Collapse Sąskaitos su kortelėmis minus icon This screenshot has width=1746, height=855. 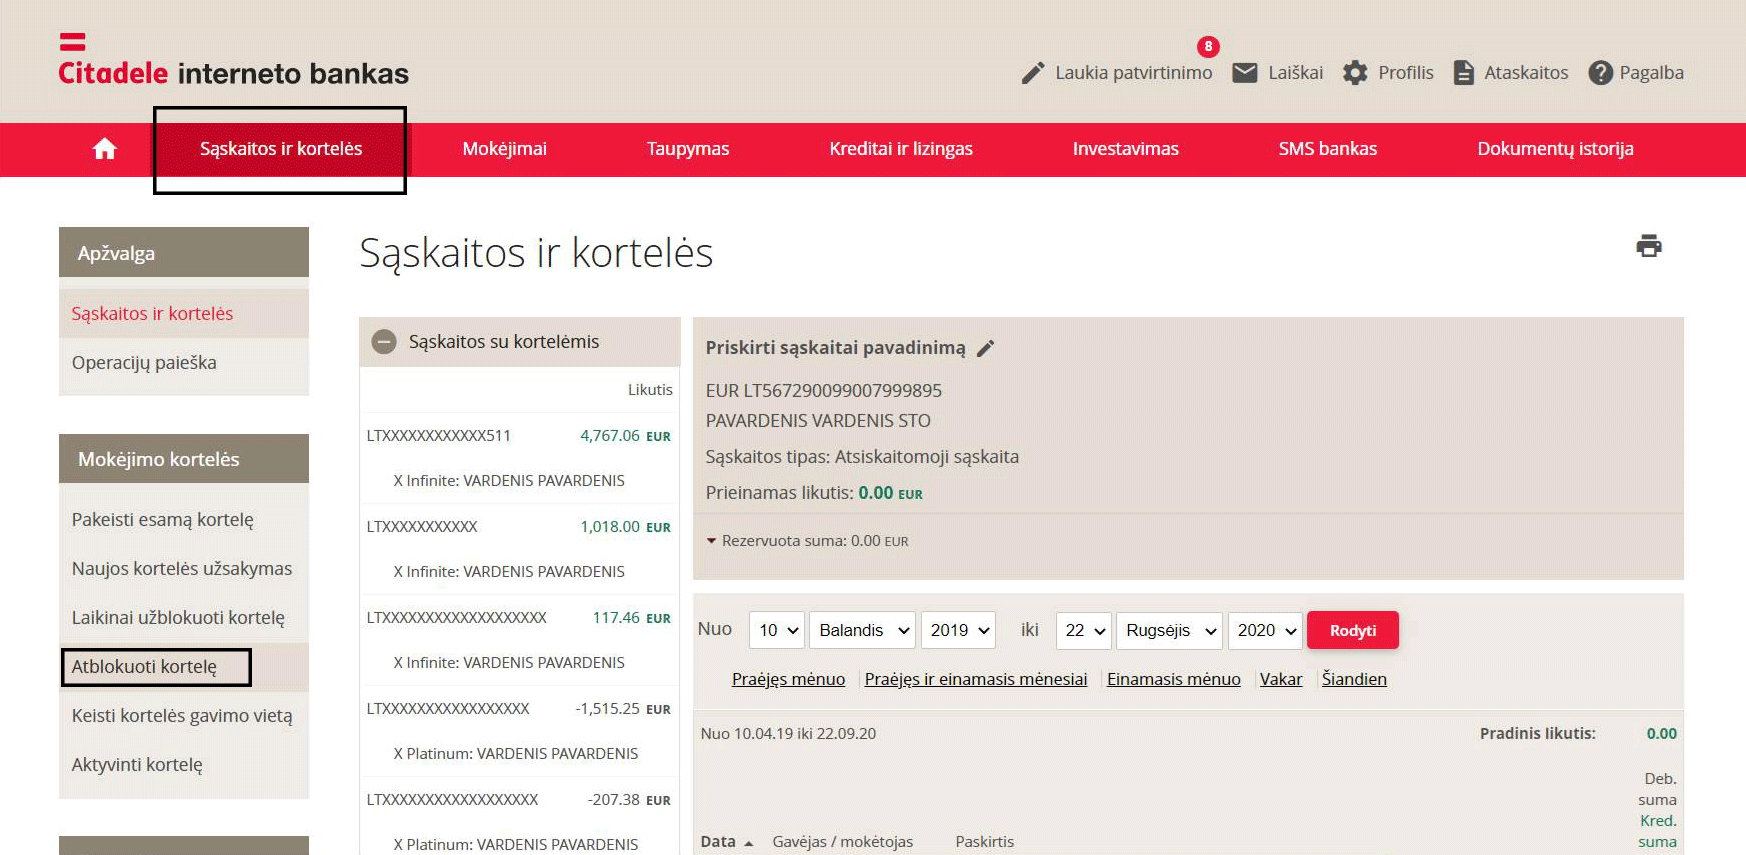pos(384,342)
